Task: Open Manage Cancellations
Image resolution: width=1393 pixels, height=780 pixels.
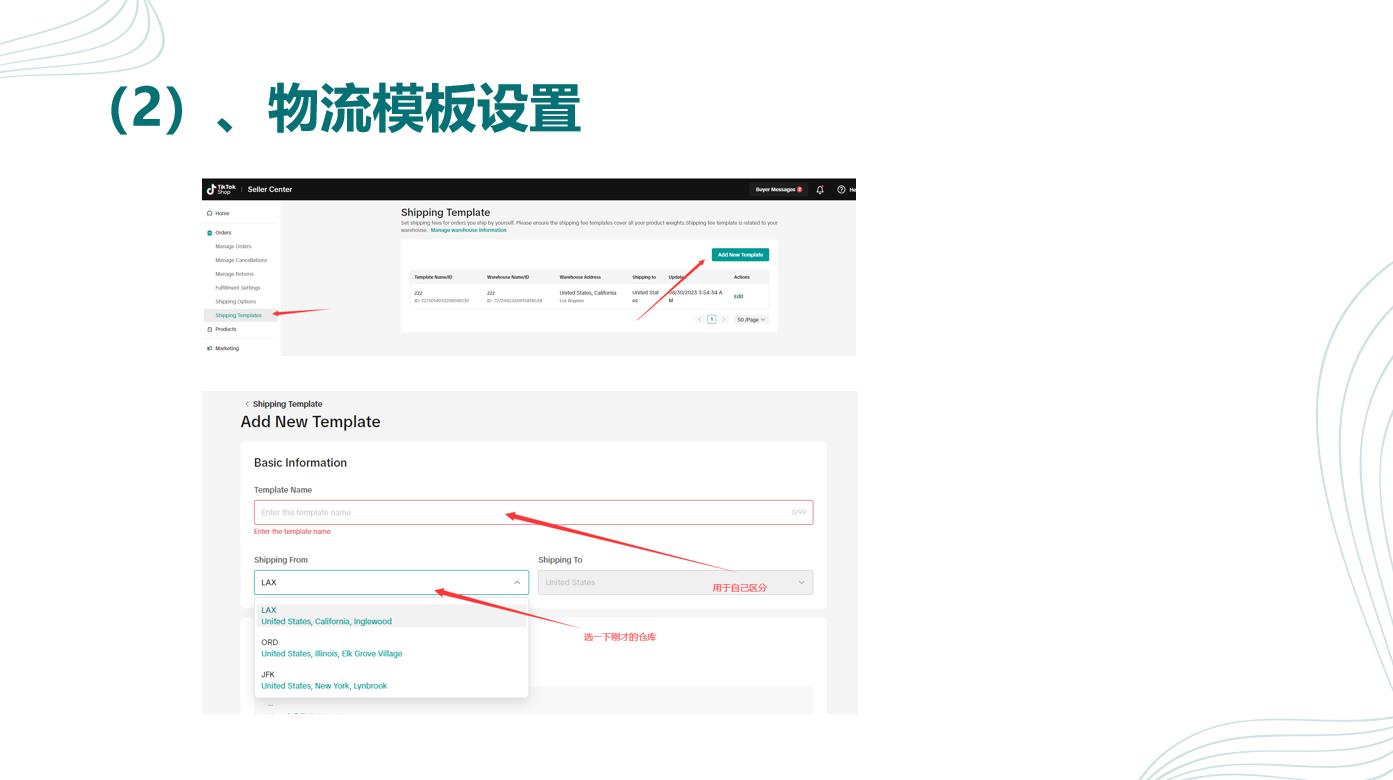Action: [241, 260]
